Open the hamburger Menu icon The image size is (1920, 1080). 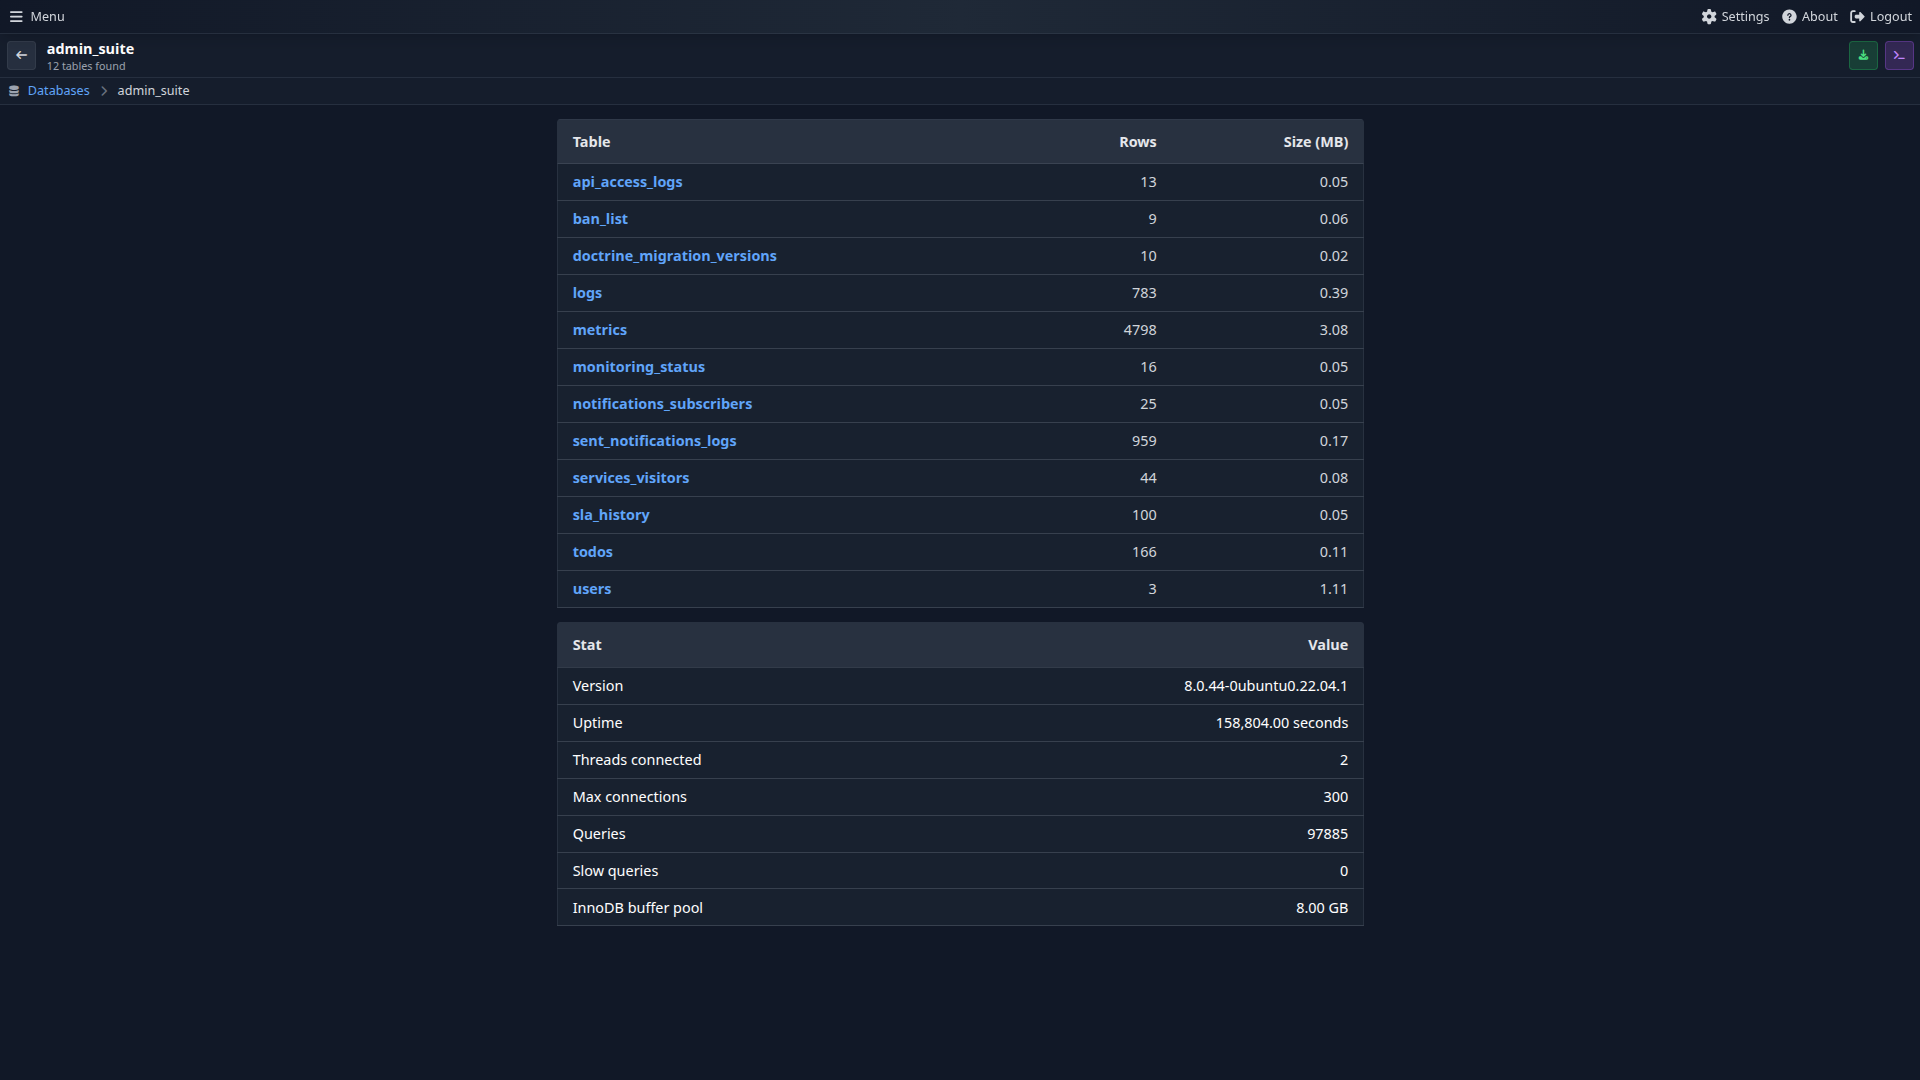(x=16, y=16)
